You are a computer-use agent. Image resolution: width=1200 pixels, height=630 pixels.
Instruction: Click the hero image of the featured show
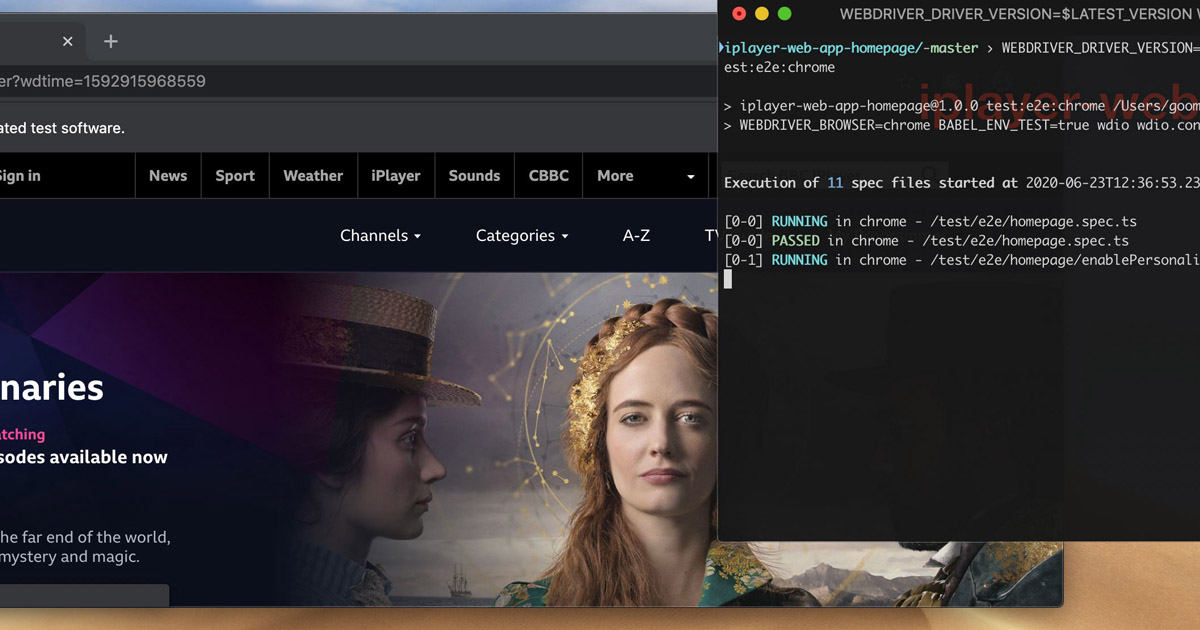[x=500, y=440]
